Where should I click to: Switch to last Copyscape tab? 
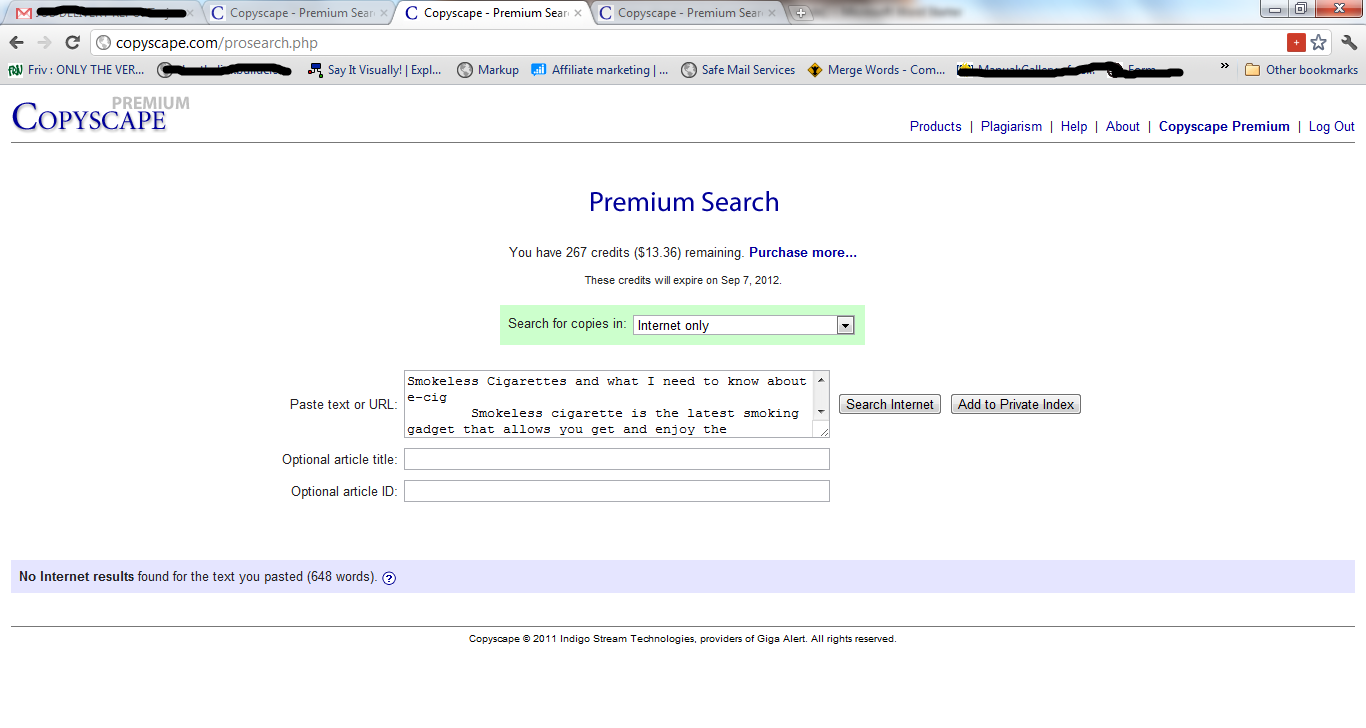(686, 14)
